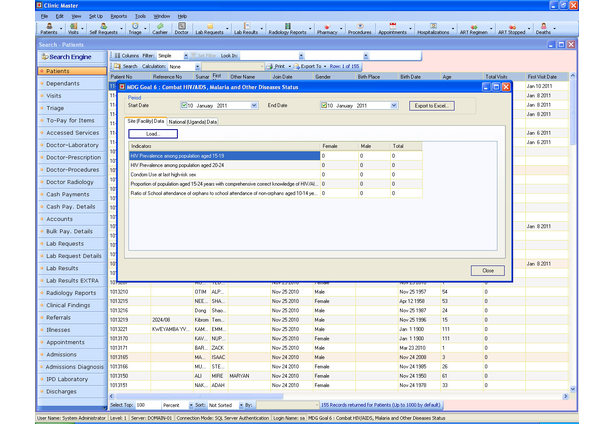Toggle the Start Date checkbox
The width and height of the screenshot is (615, 424).
coord(184,105)
